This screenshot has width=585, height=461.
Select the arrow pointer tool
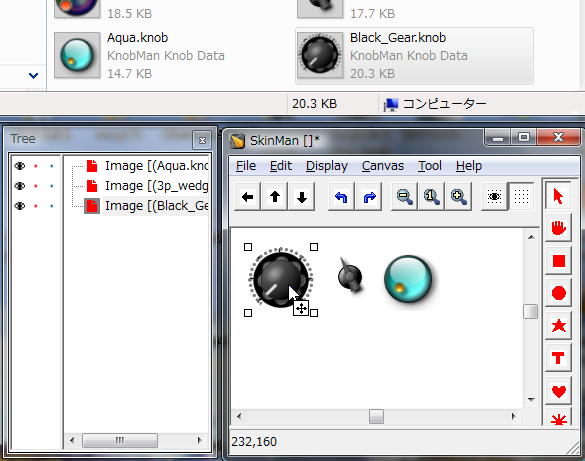(x=558, y=196)
